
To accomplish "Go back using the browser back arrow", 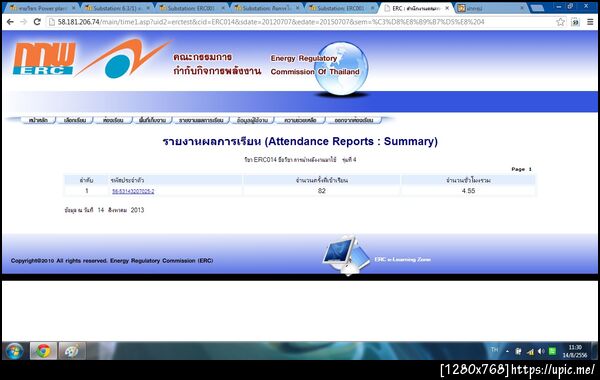I will pos(10,22).
